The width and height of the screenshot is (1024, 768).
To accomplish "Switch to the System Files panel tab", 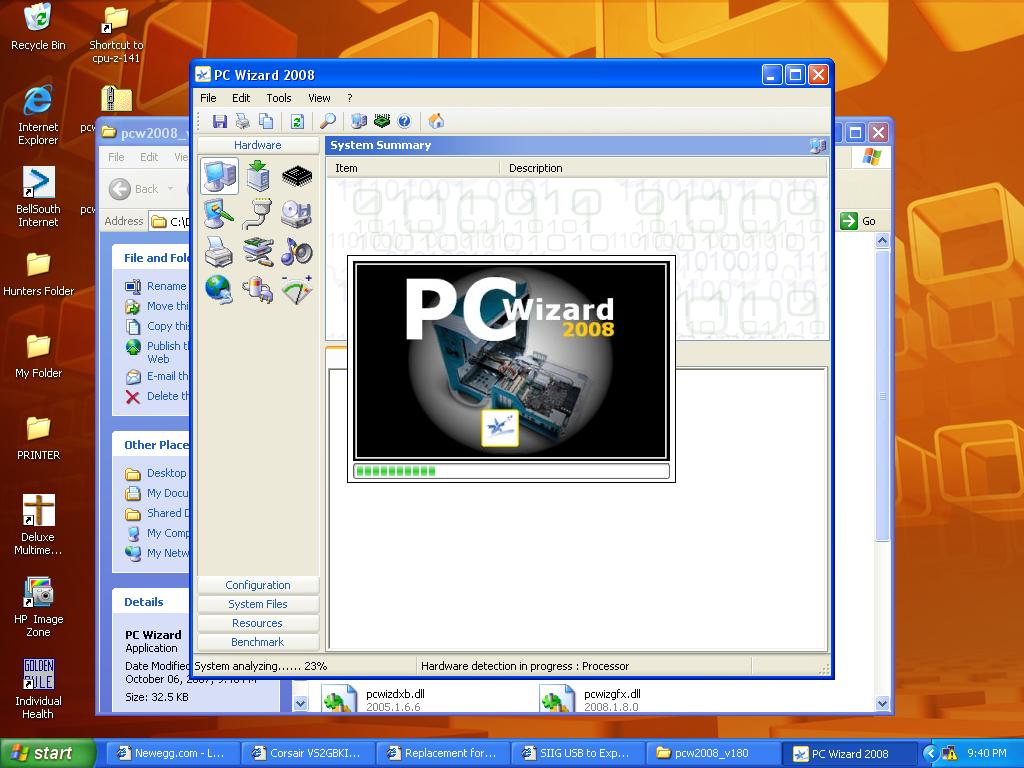I will pos(258,604).
